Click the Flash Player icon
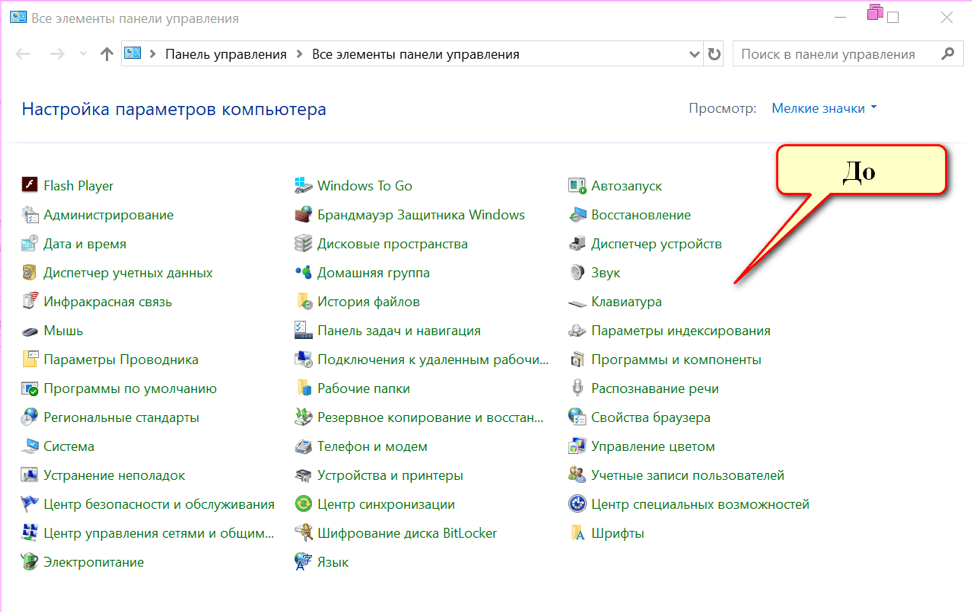Image resolution: width=972 pixels, height=612 pixels. (29, 185)
